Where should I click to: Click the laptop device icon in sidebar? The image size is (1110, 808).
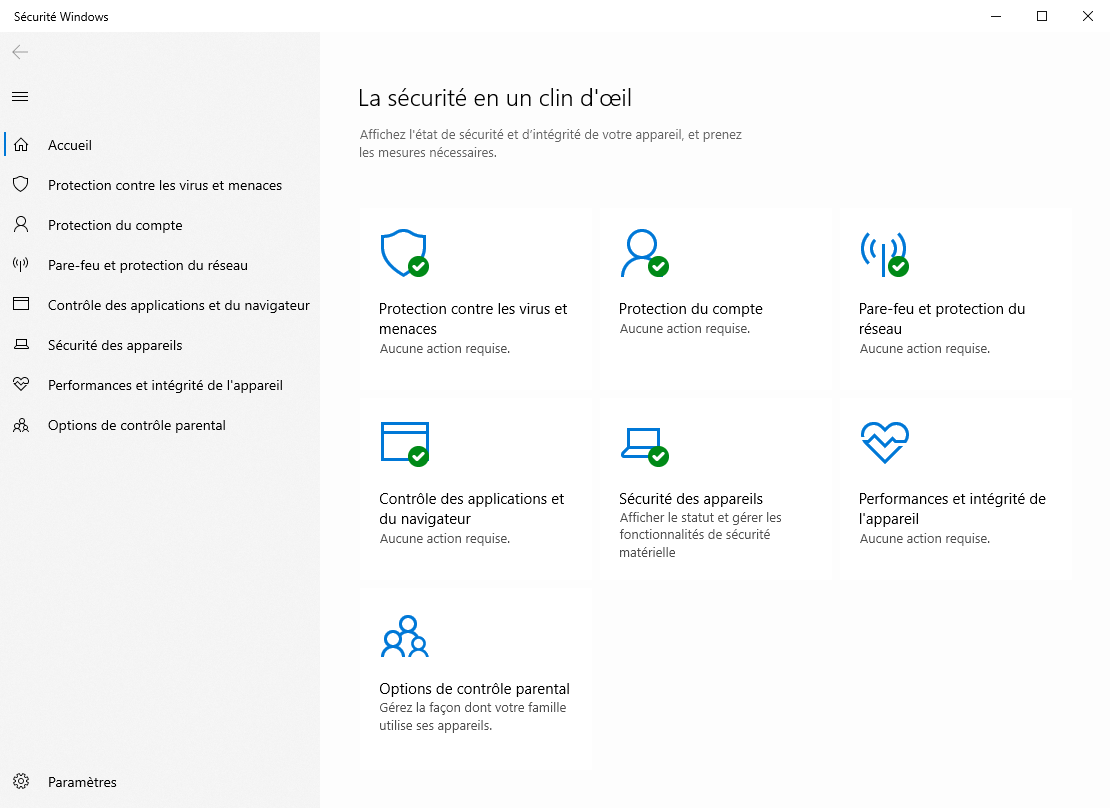(21, 345)
